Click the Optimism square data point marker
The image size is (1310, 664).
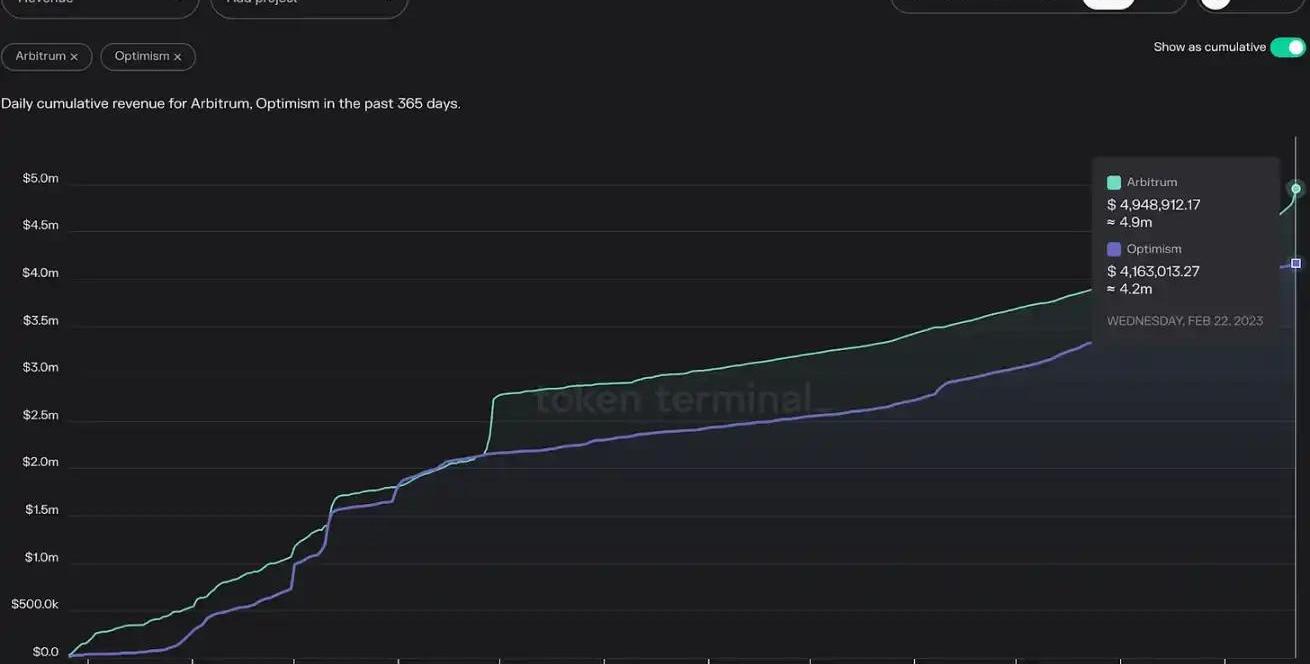(1296, 263)
